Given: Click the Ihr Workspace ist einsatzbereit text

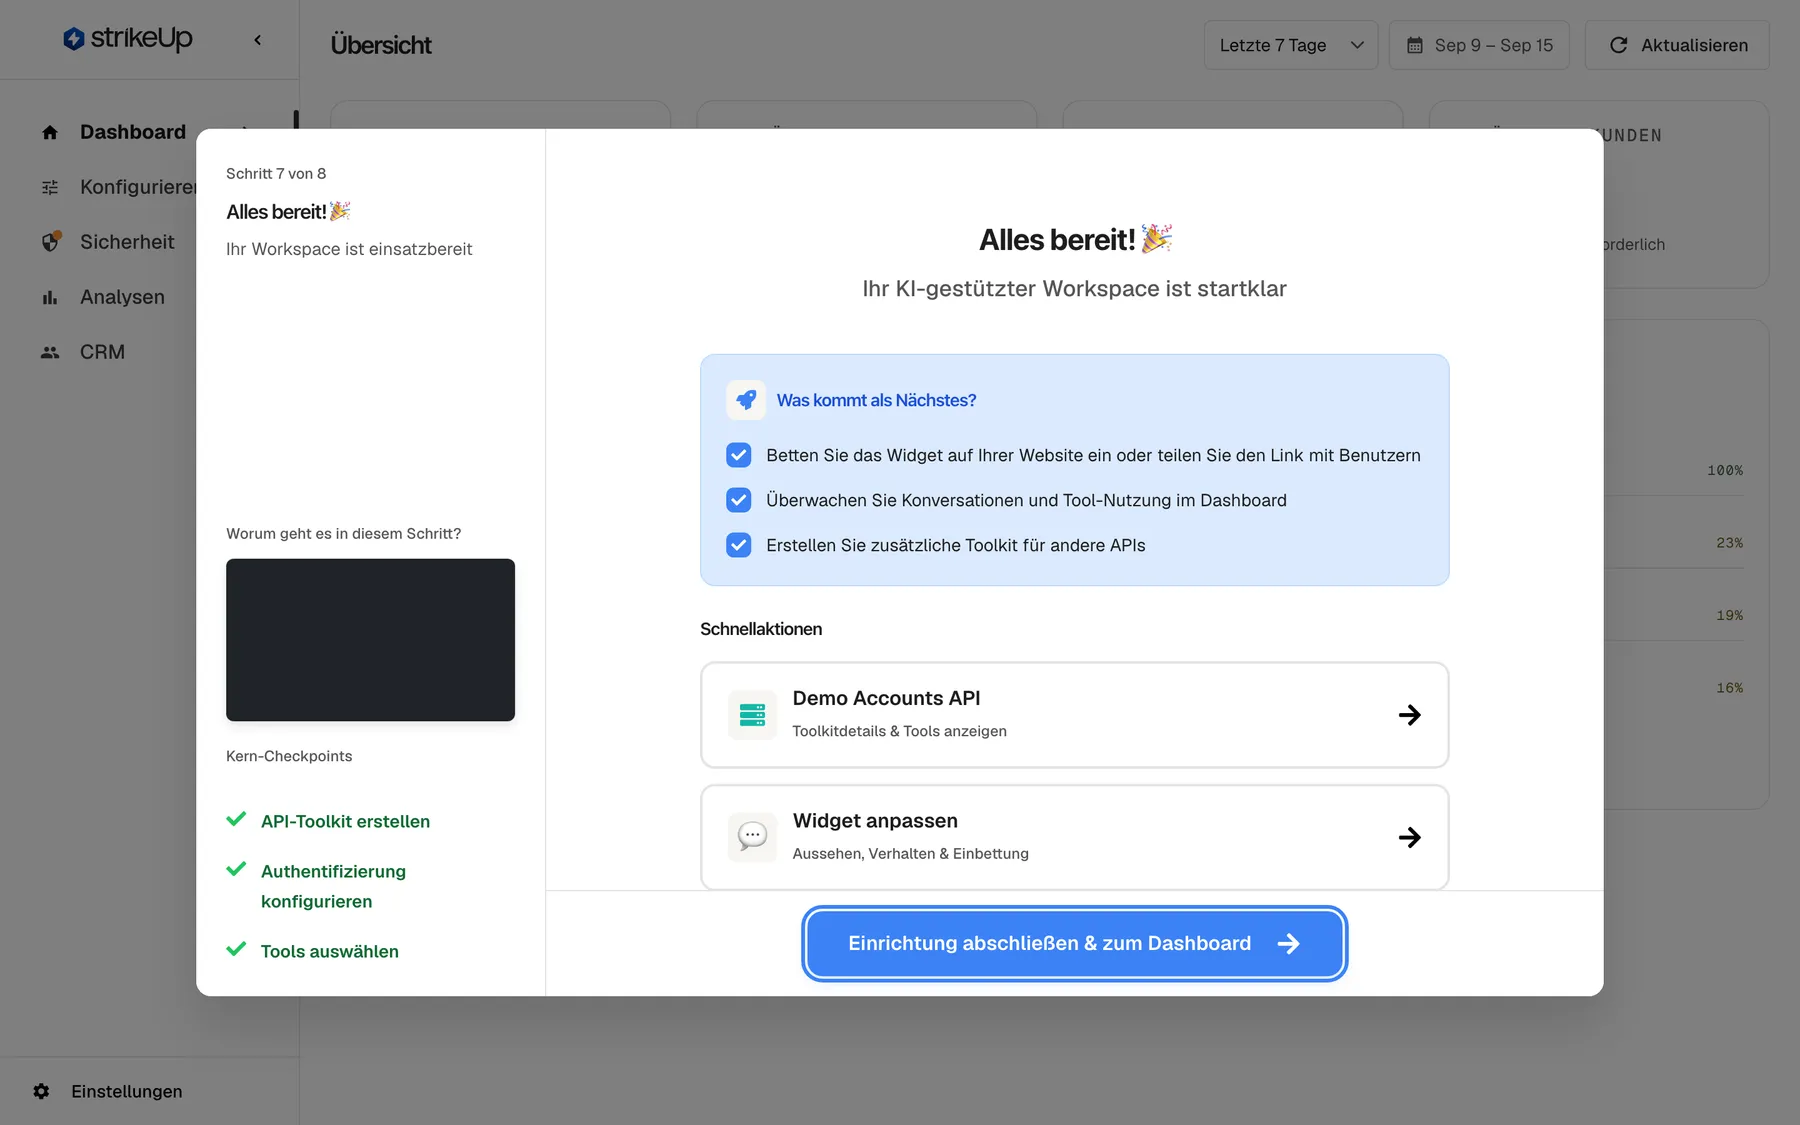Looking at the screenshot, I should [x=349, y=249].
